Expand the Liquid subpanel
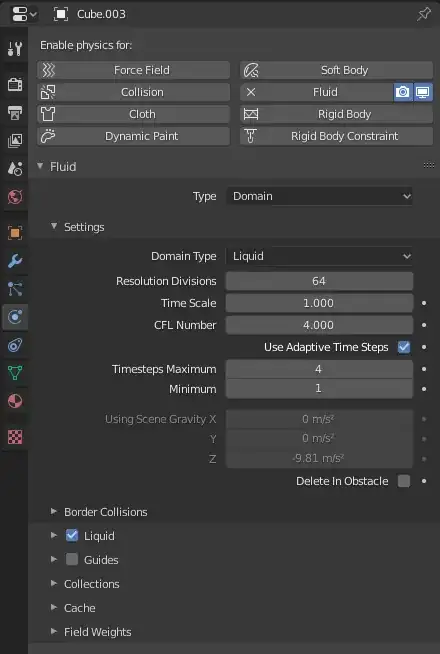 (x=54, y=535)
